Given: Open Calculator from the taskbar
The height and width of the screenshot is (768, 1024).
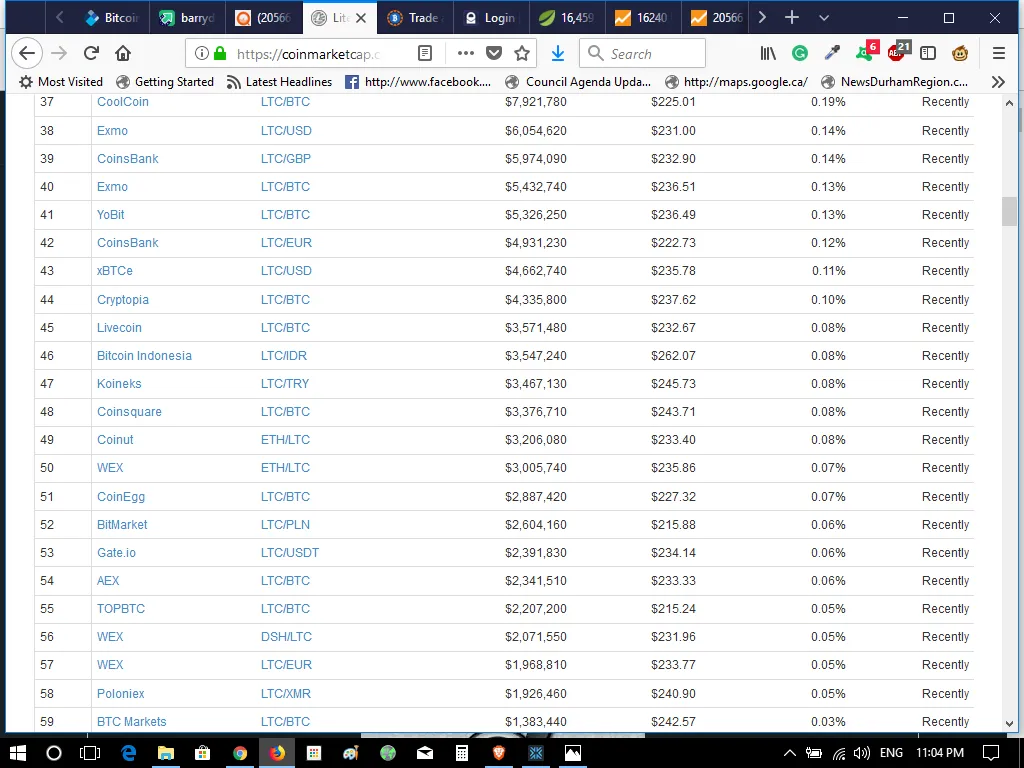Looking at the screenshot, I should [462, 753].
